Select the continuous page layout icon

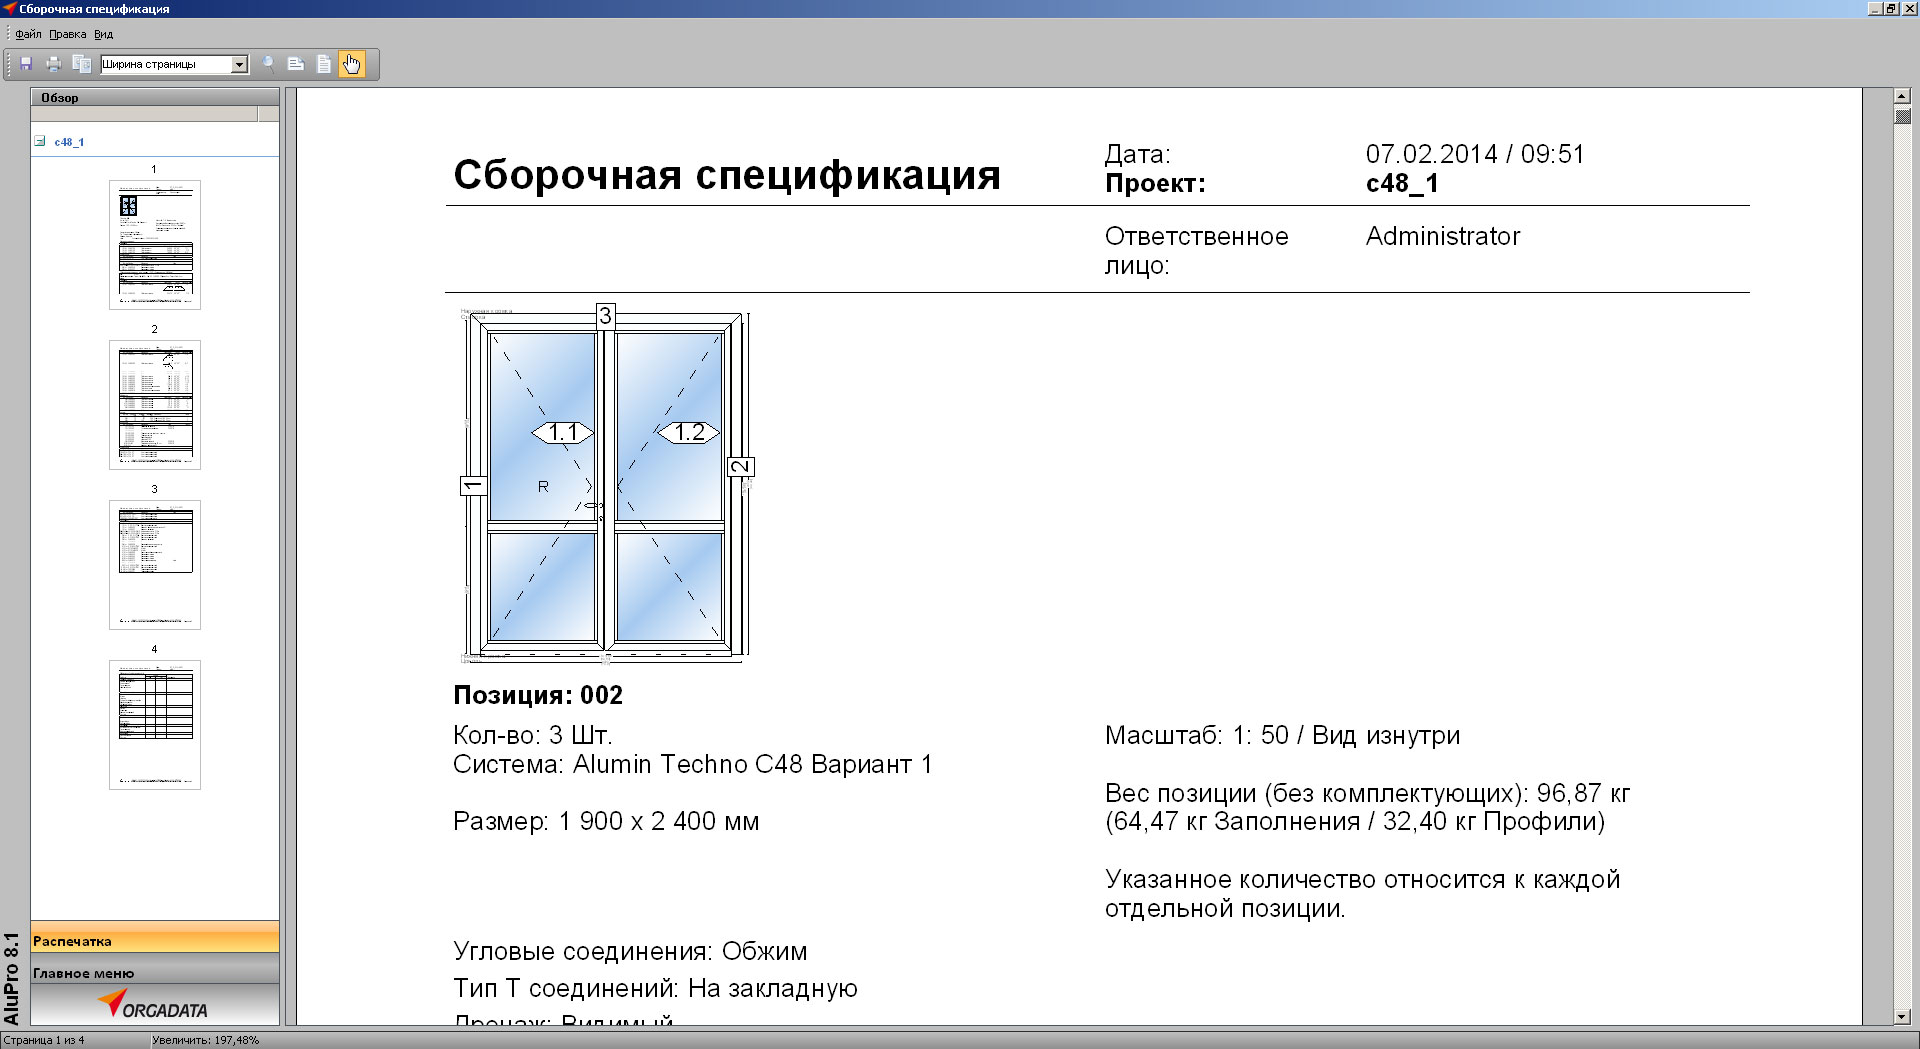click(296, 64)
